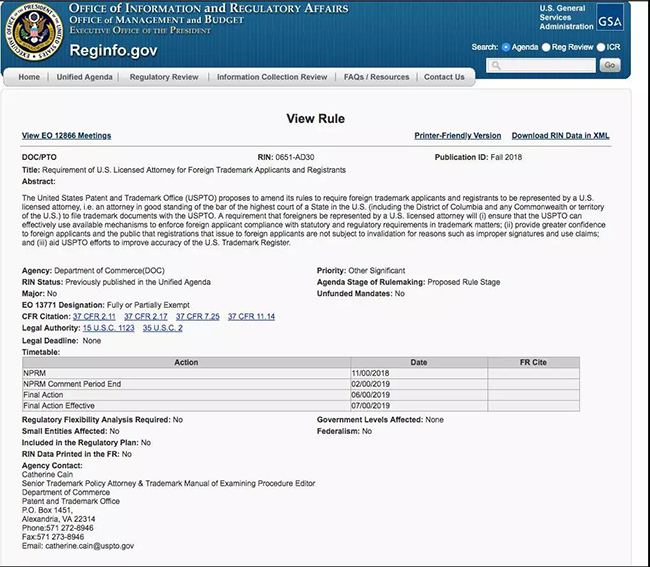The image size is (650, 567).
Task: Open the FAQs / Resources menu
Action: pyautogui.click(x=376, y=77)
